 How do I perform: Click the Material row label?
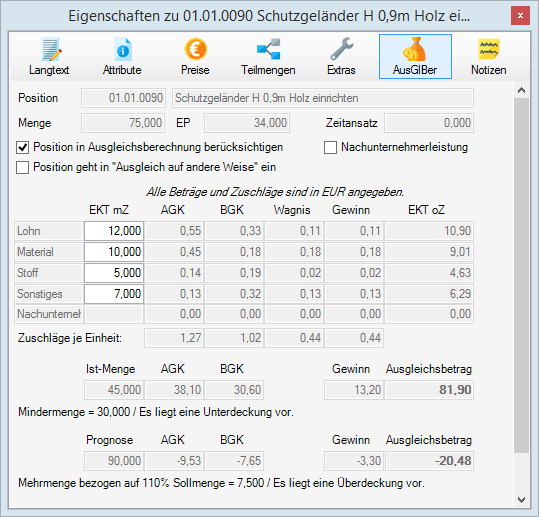pos(48,252)
